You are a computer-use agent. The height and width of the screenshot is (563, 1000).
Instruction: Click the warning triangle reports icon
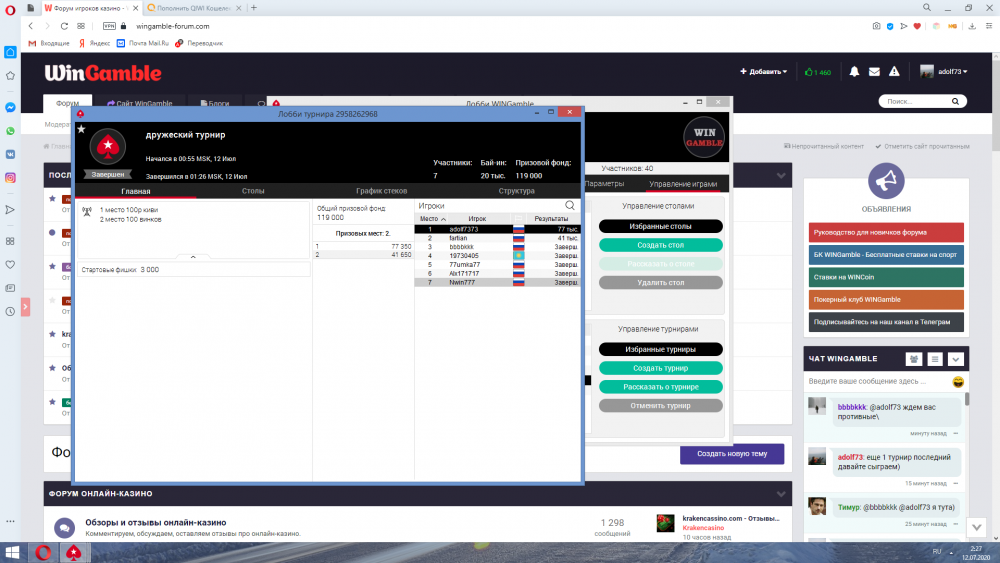click(x=896, y=72)
